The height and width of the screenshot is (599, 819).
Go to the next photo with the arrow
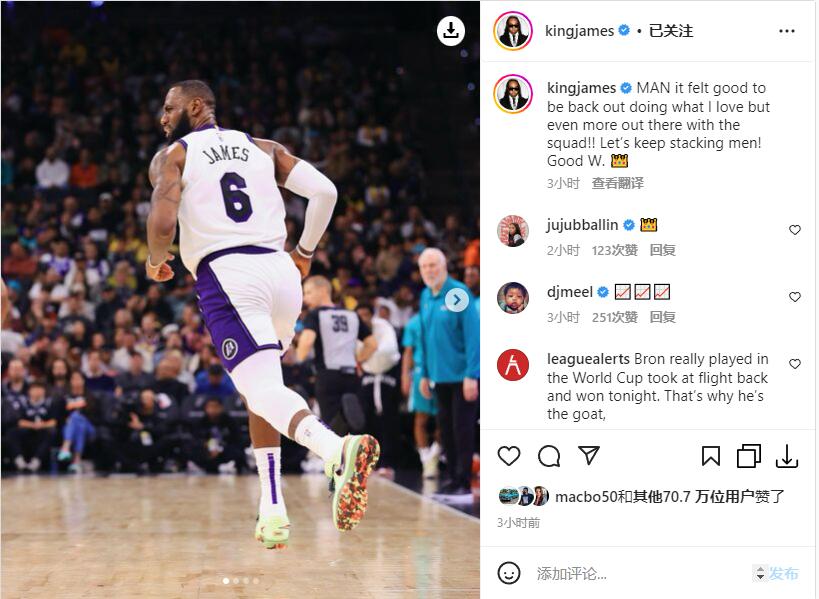tap(457, 300)
